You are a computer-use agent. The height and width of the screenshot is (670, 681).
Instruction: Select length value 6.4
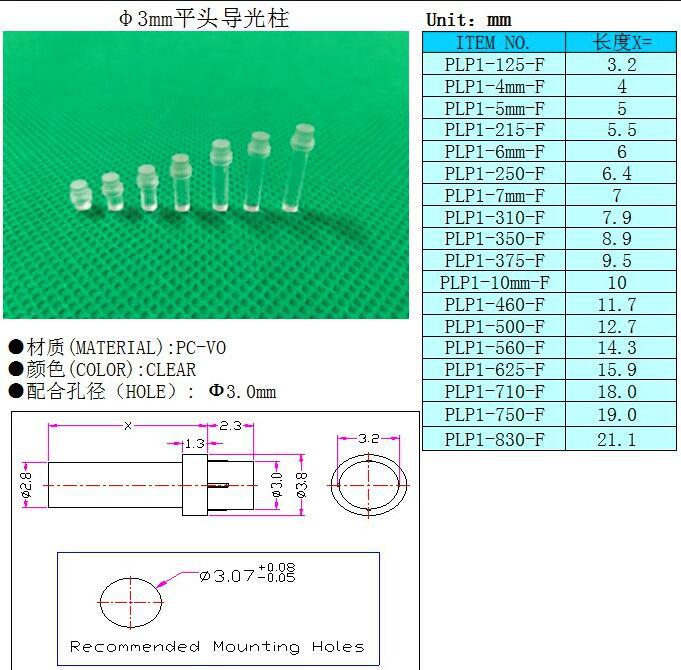617,173
